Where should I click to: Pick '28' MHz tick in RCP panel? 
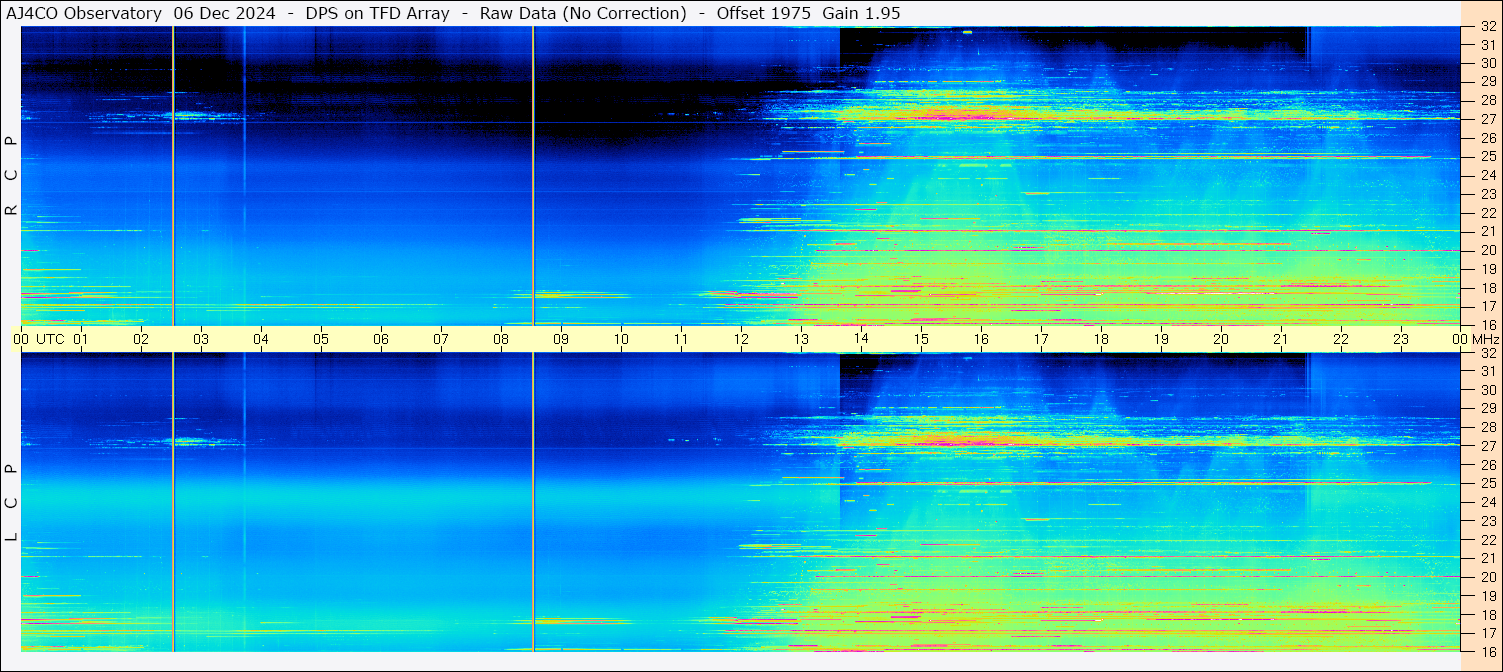click(x=1487, y=101)
